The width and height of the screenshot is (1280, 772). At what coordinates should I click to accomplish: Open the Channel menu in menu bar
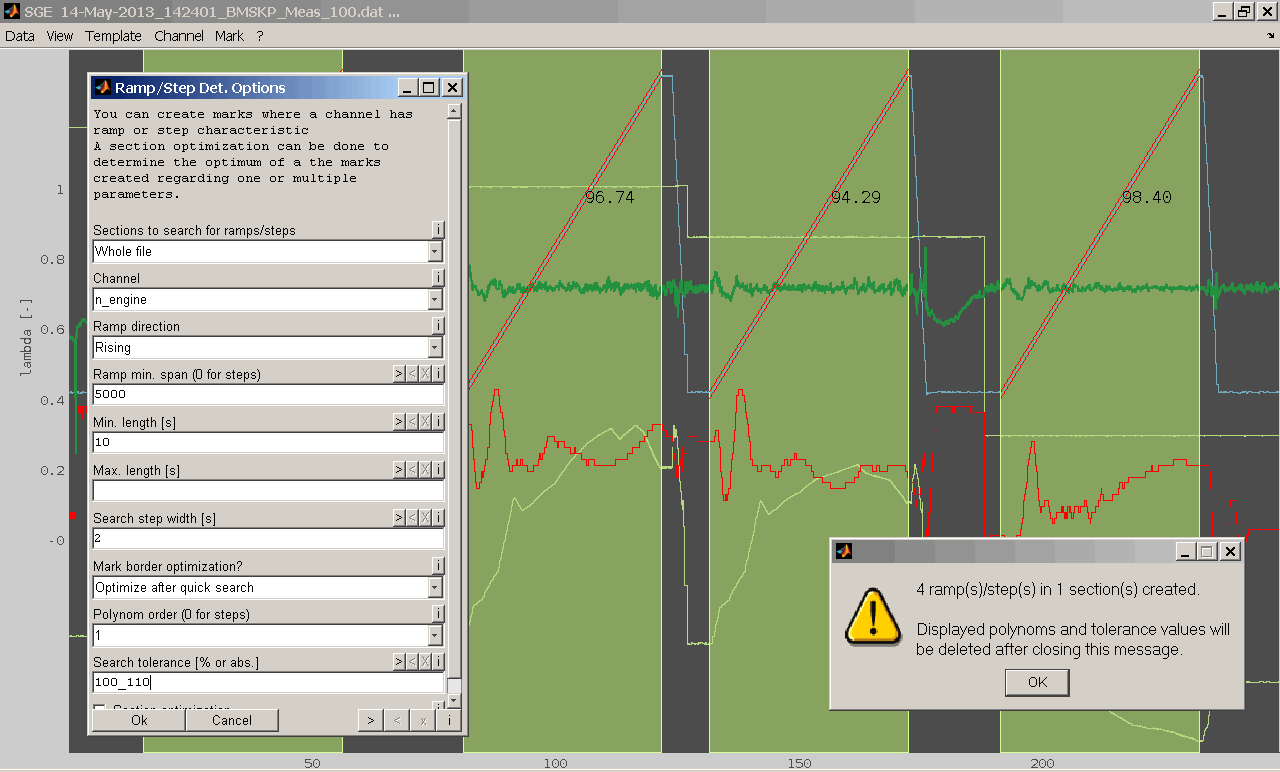tap(179, 36)
